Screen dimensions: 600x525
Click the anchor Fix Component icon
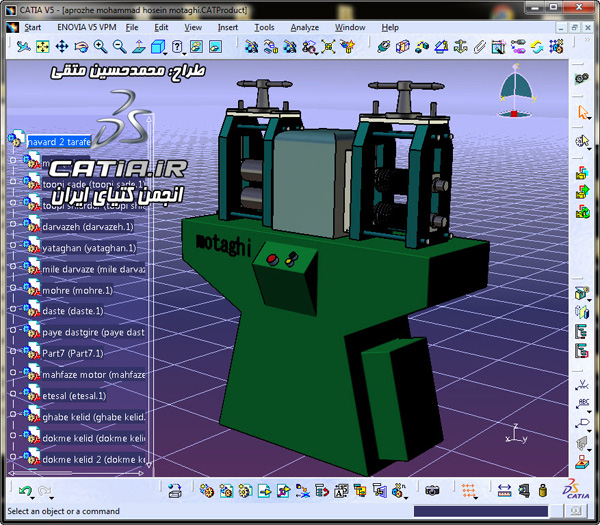point(460,47)
